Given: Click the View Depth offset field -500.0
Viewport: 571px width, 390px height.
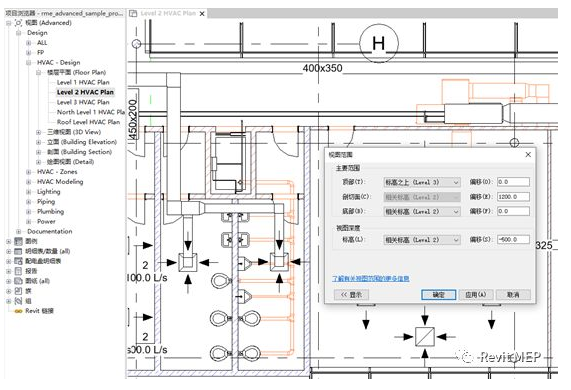Looking at the screenshot, I should (x=513, y=240).
